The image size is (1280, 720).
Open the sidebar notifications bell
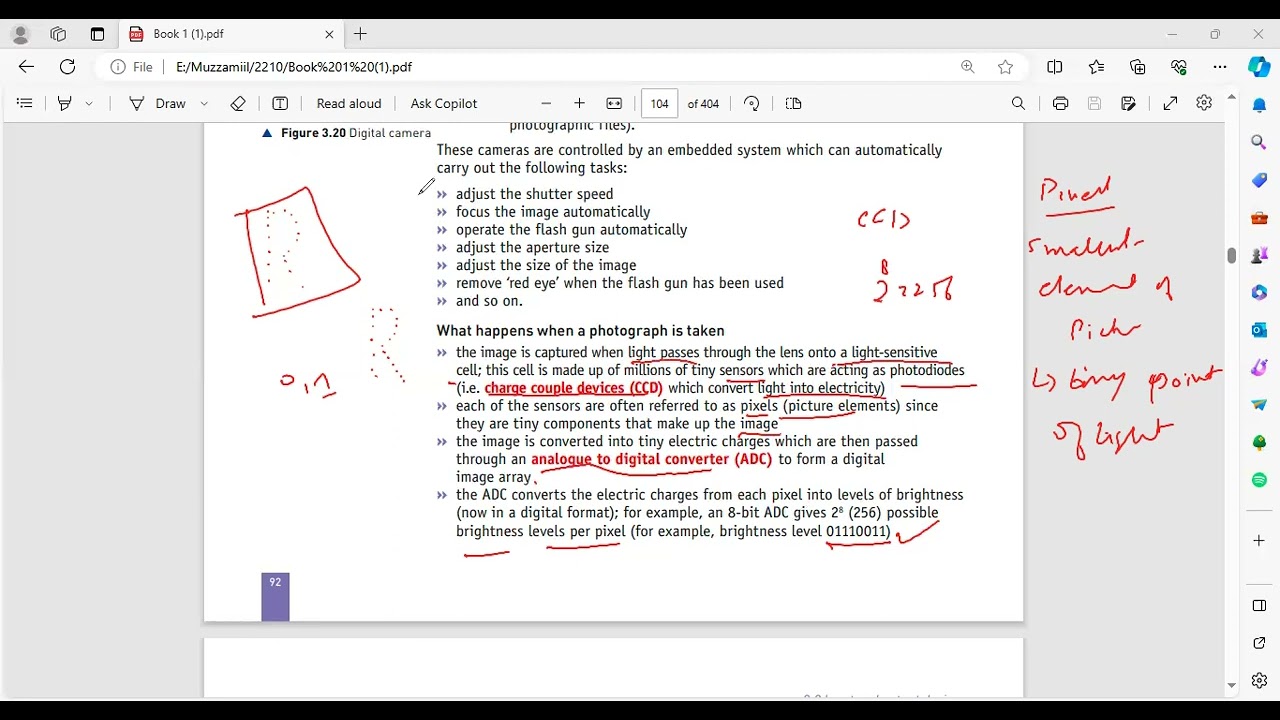1259,105
